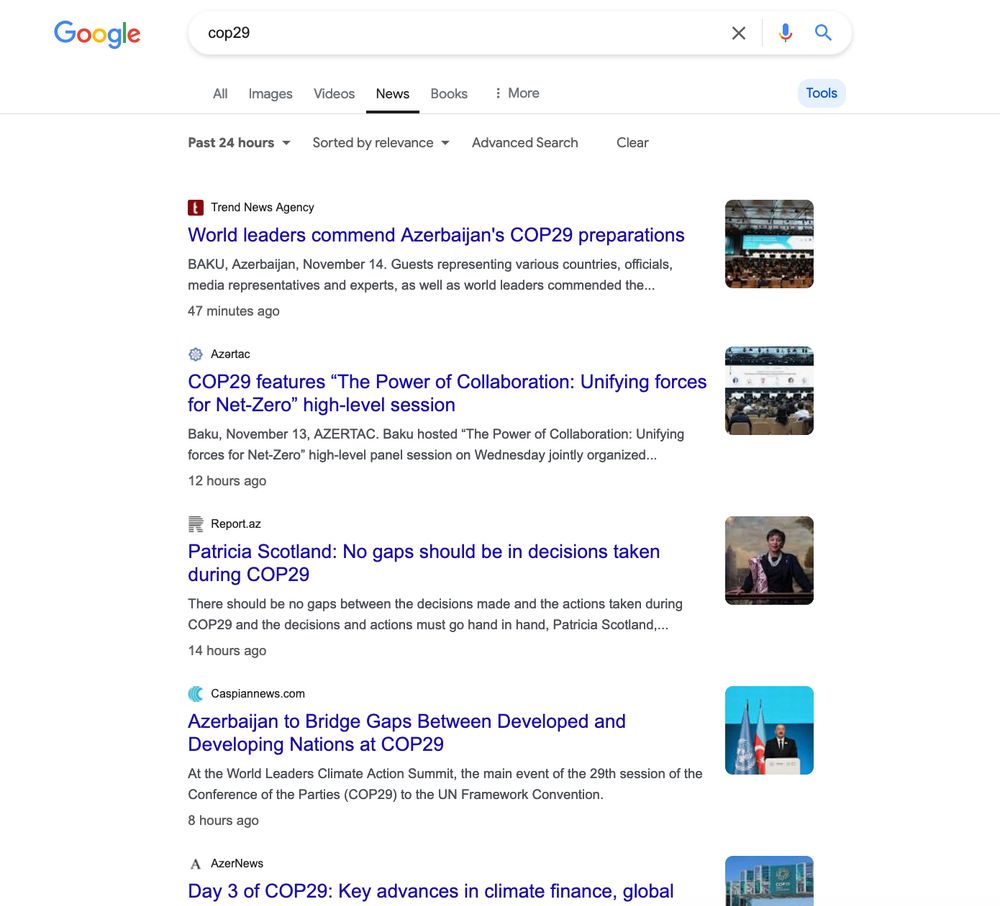This screenshot has width=1000, height=906.
Task: Click snippet starting 'There should be no gaps'
Action: point(435,614)
